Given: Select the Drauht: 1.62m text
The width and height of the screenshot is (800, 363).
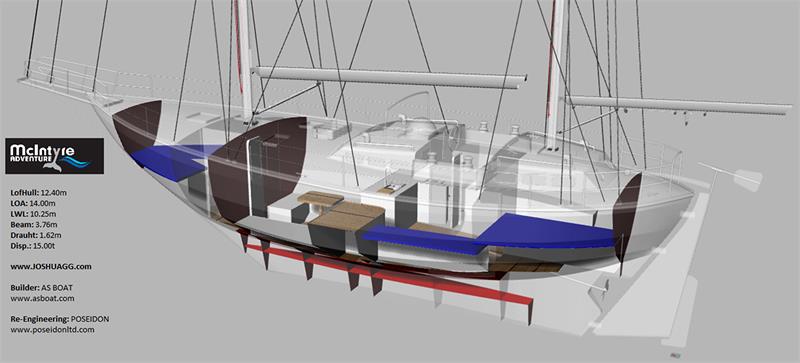Looking at the screenshot, I should (36, 235).
